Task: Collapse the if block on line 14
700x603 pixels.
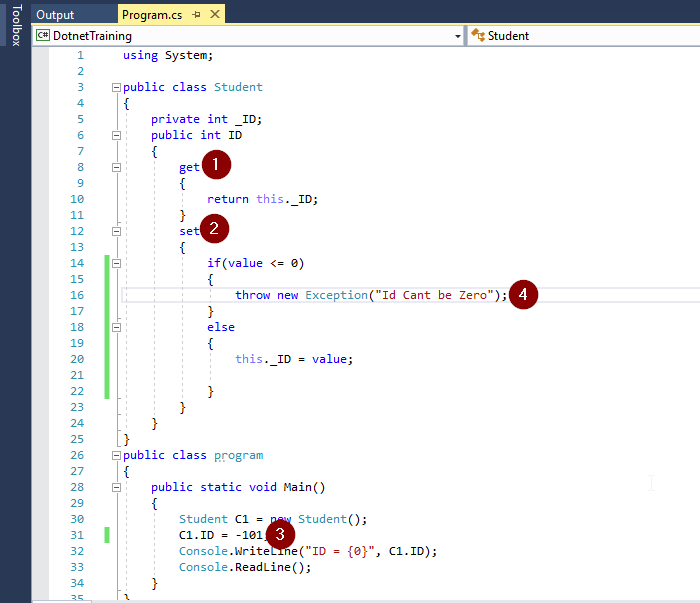Action: [x=116, y=263]
